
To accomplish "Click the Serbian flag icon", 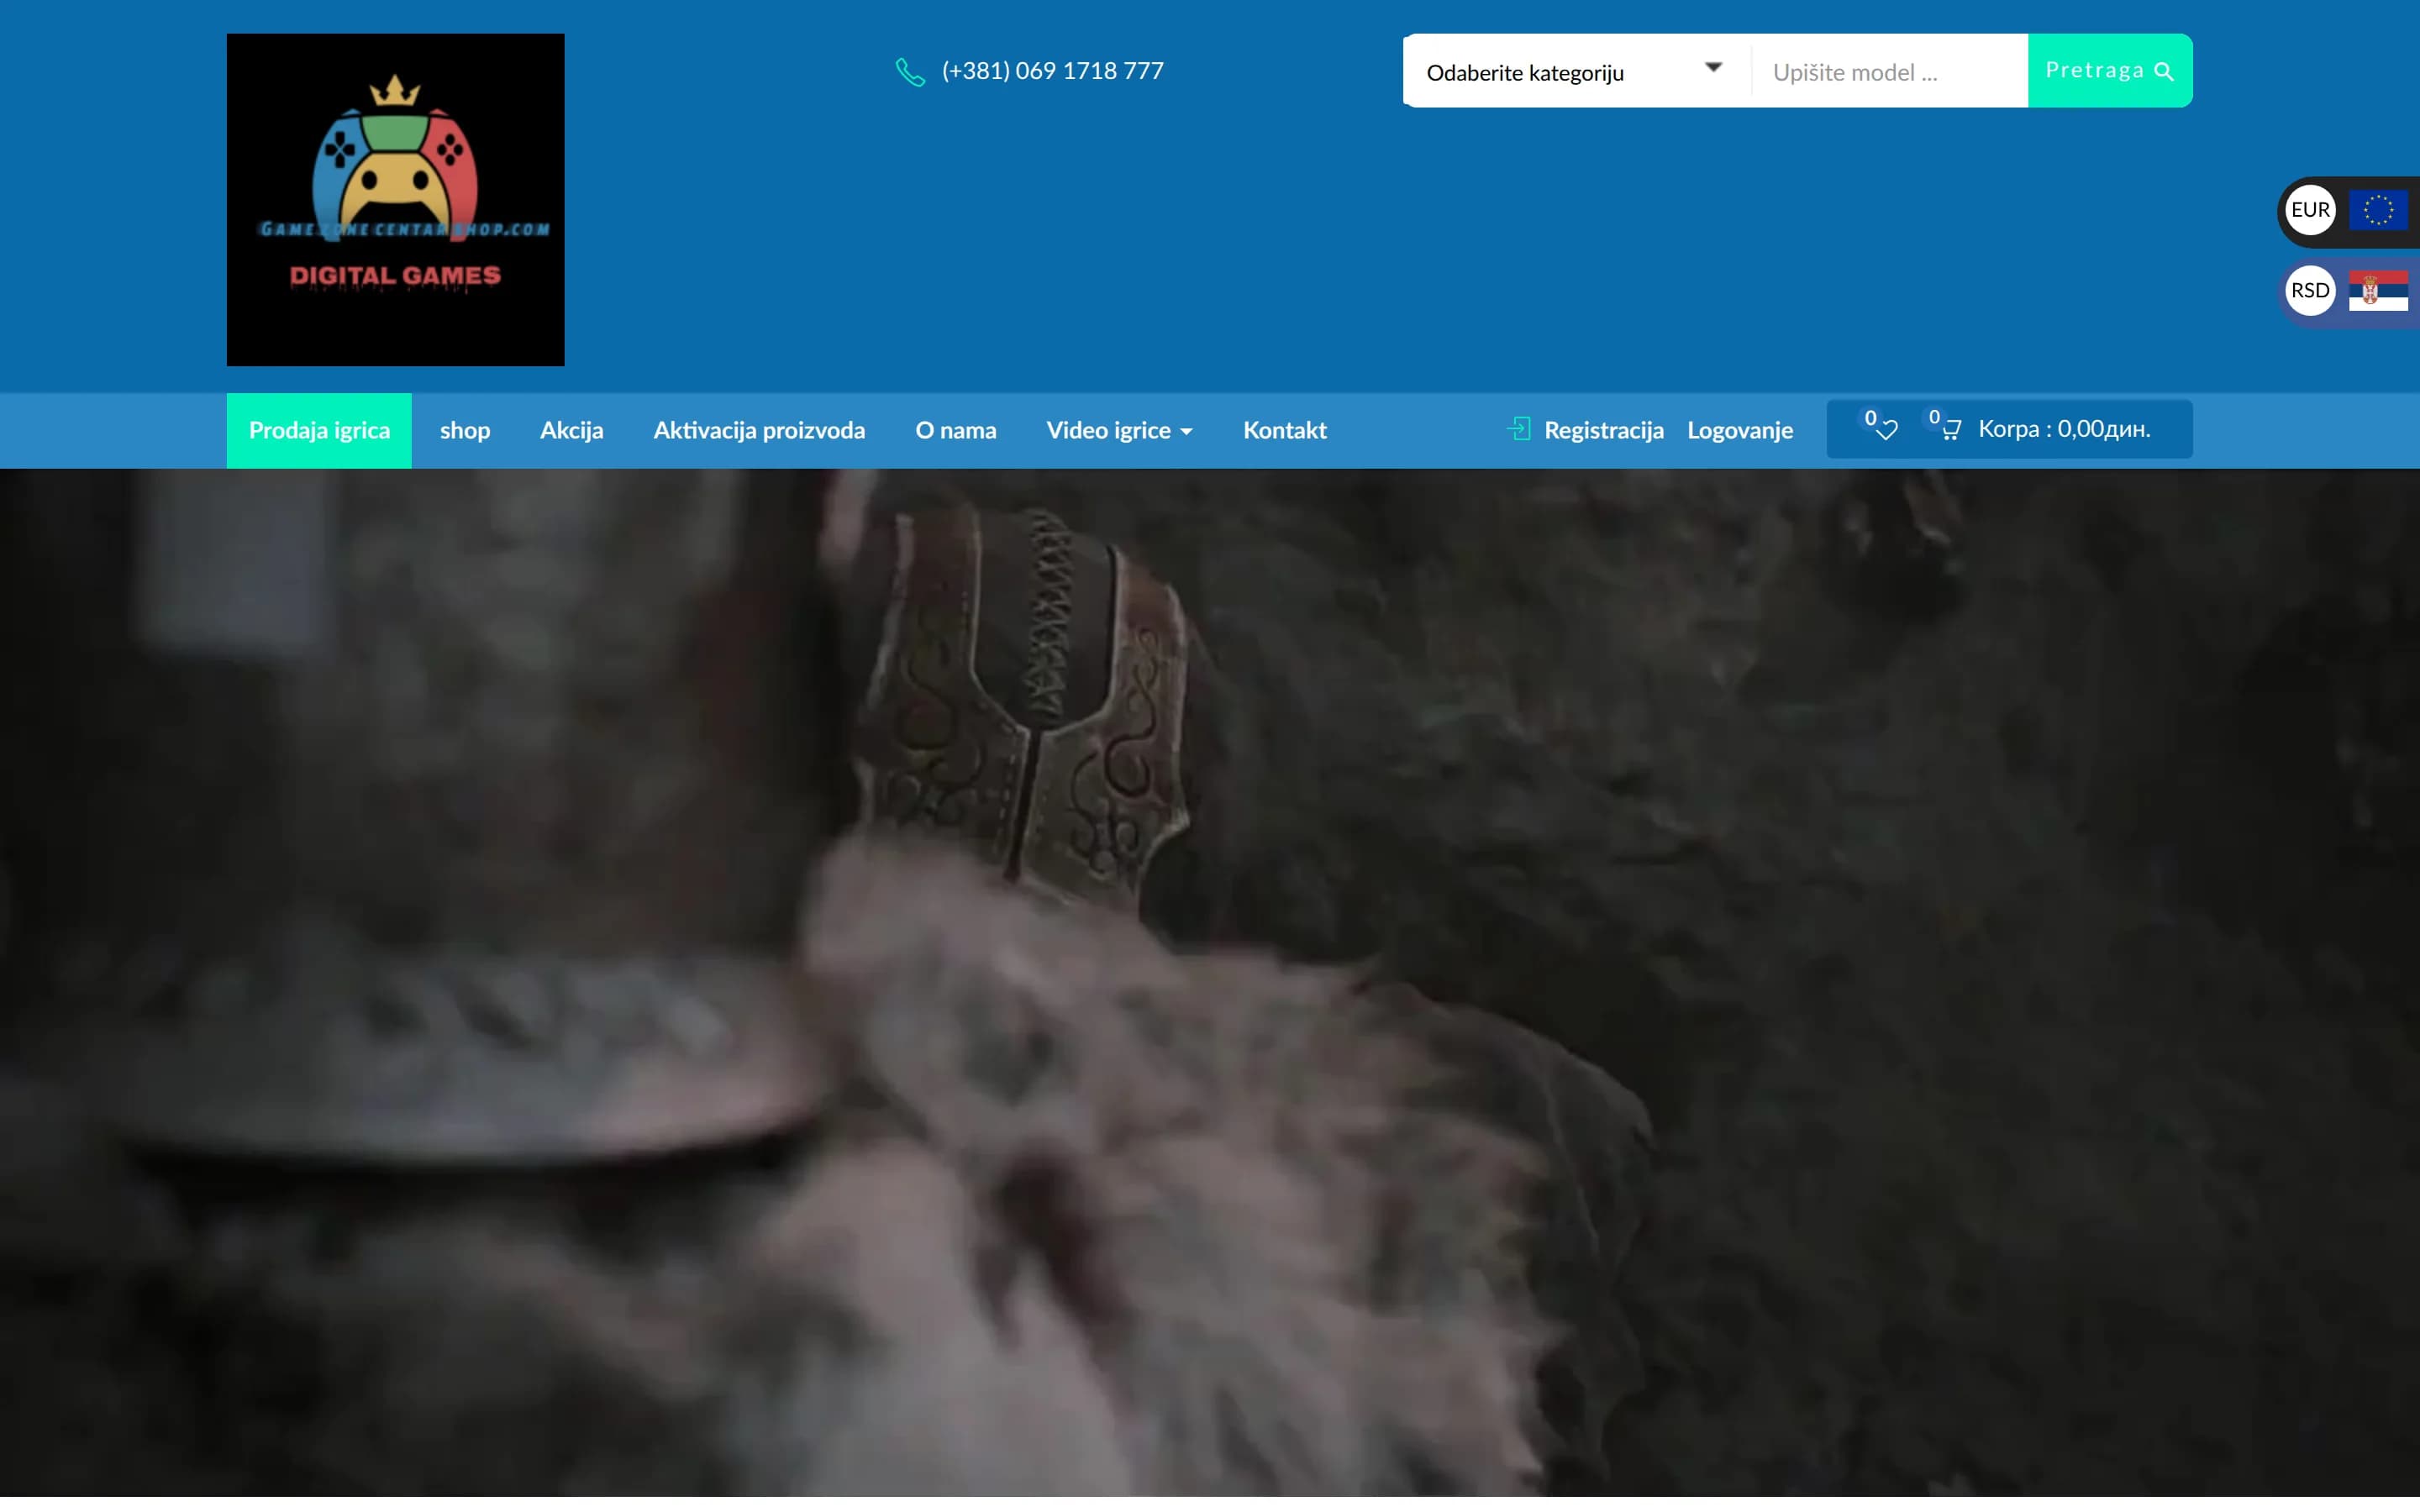I will coord(2378,291).
